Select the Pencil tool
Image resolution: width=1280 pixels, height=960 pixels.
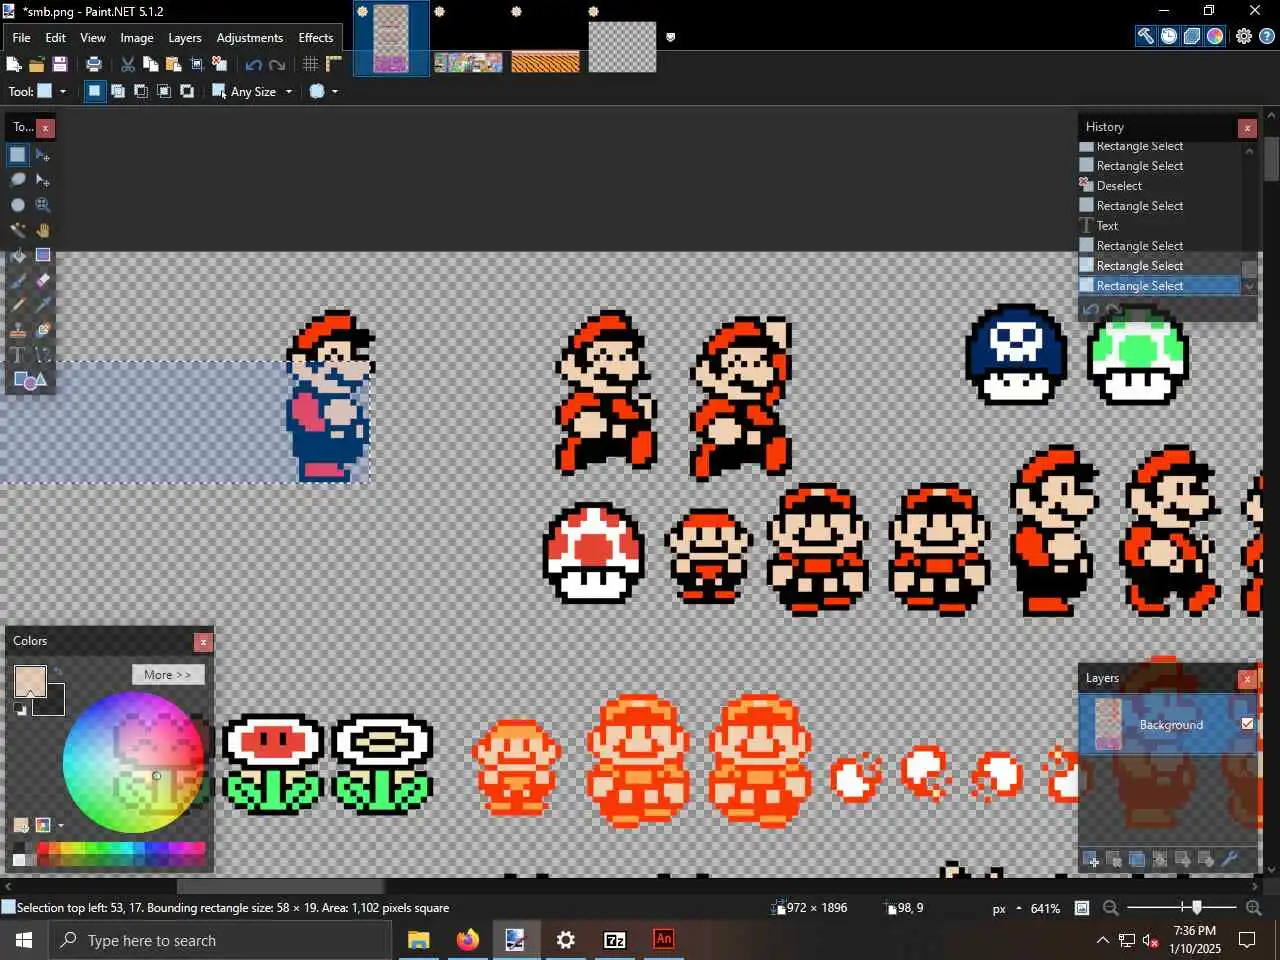(18, 305)
